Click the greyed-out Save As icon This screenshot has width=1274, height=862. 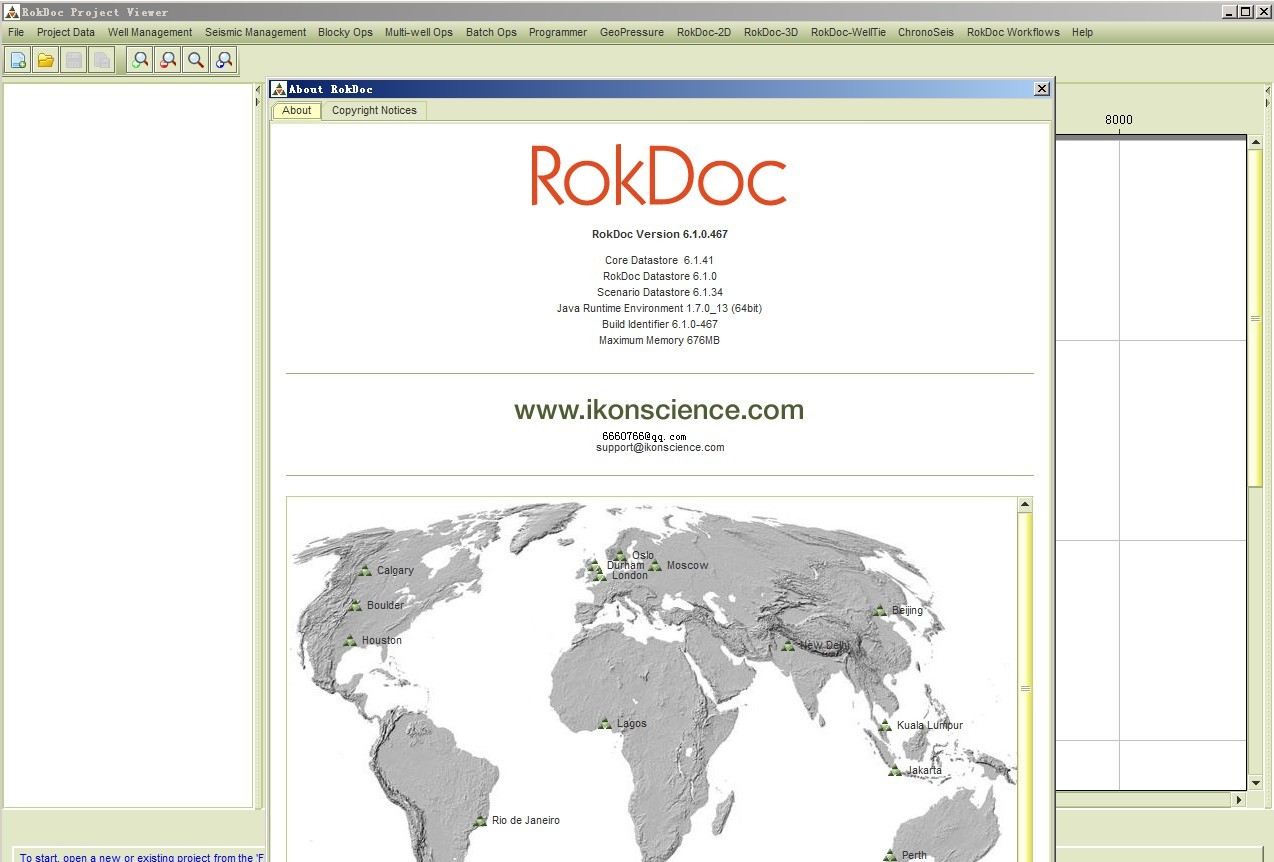[x=102, y=60]
